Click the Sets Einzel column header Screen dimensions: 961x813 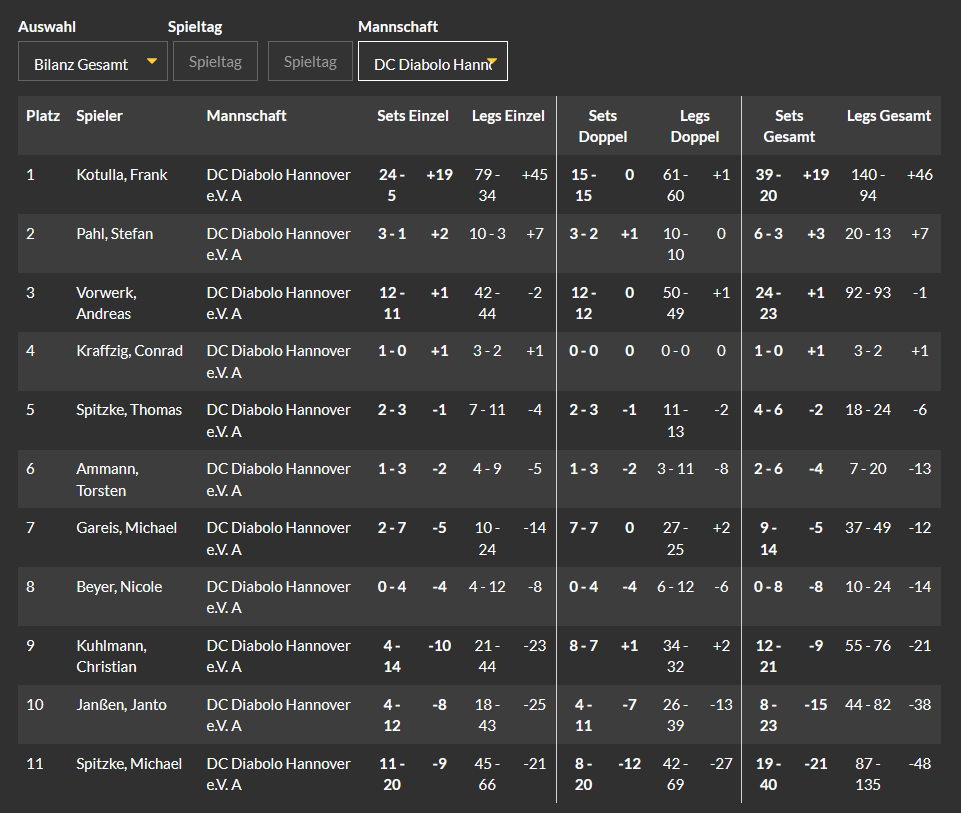tap(412, 116)
